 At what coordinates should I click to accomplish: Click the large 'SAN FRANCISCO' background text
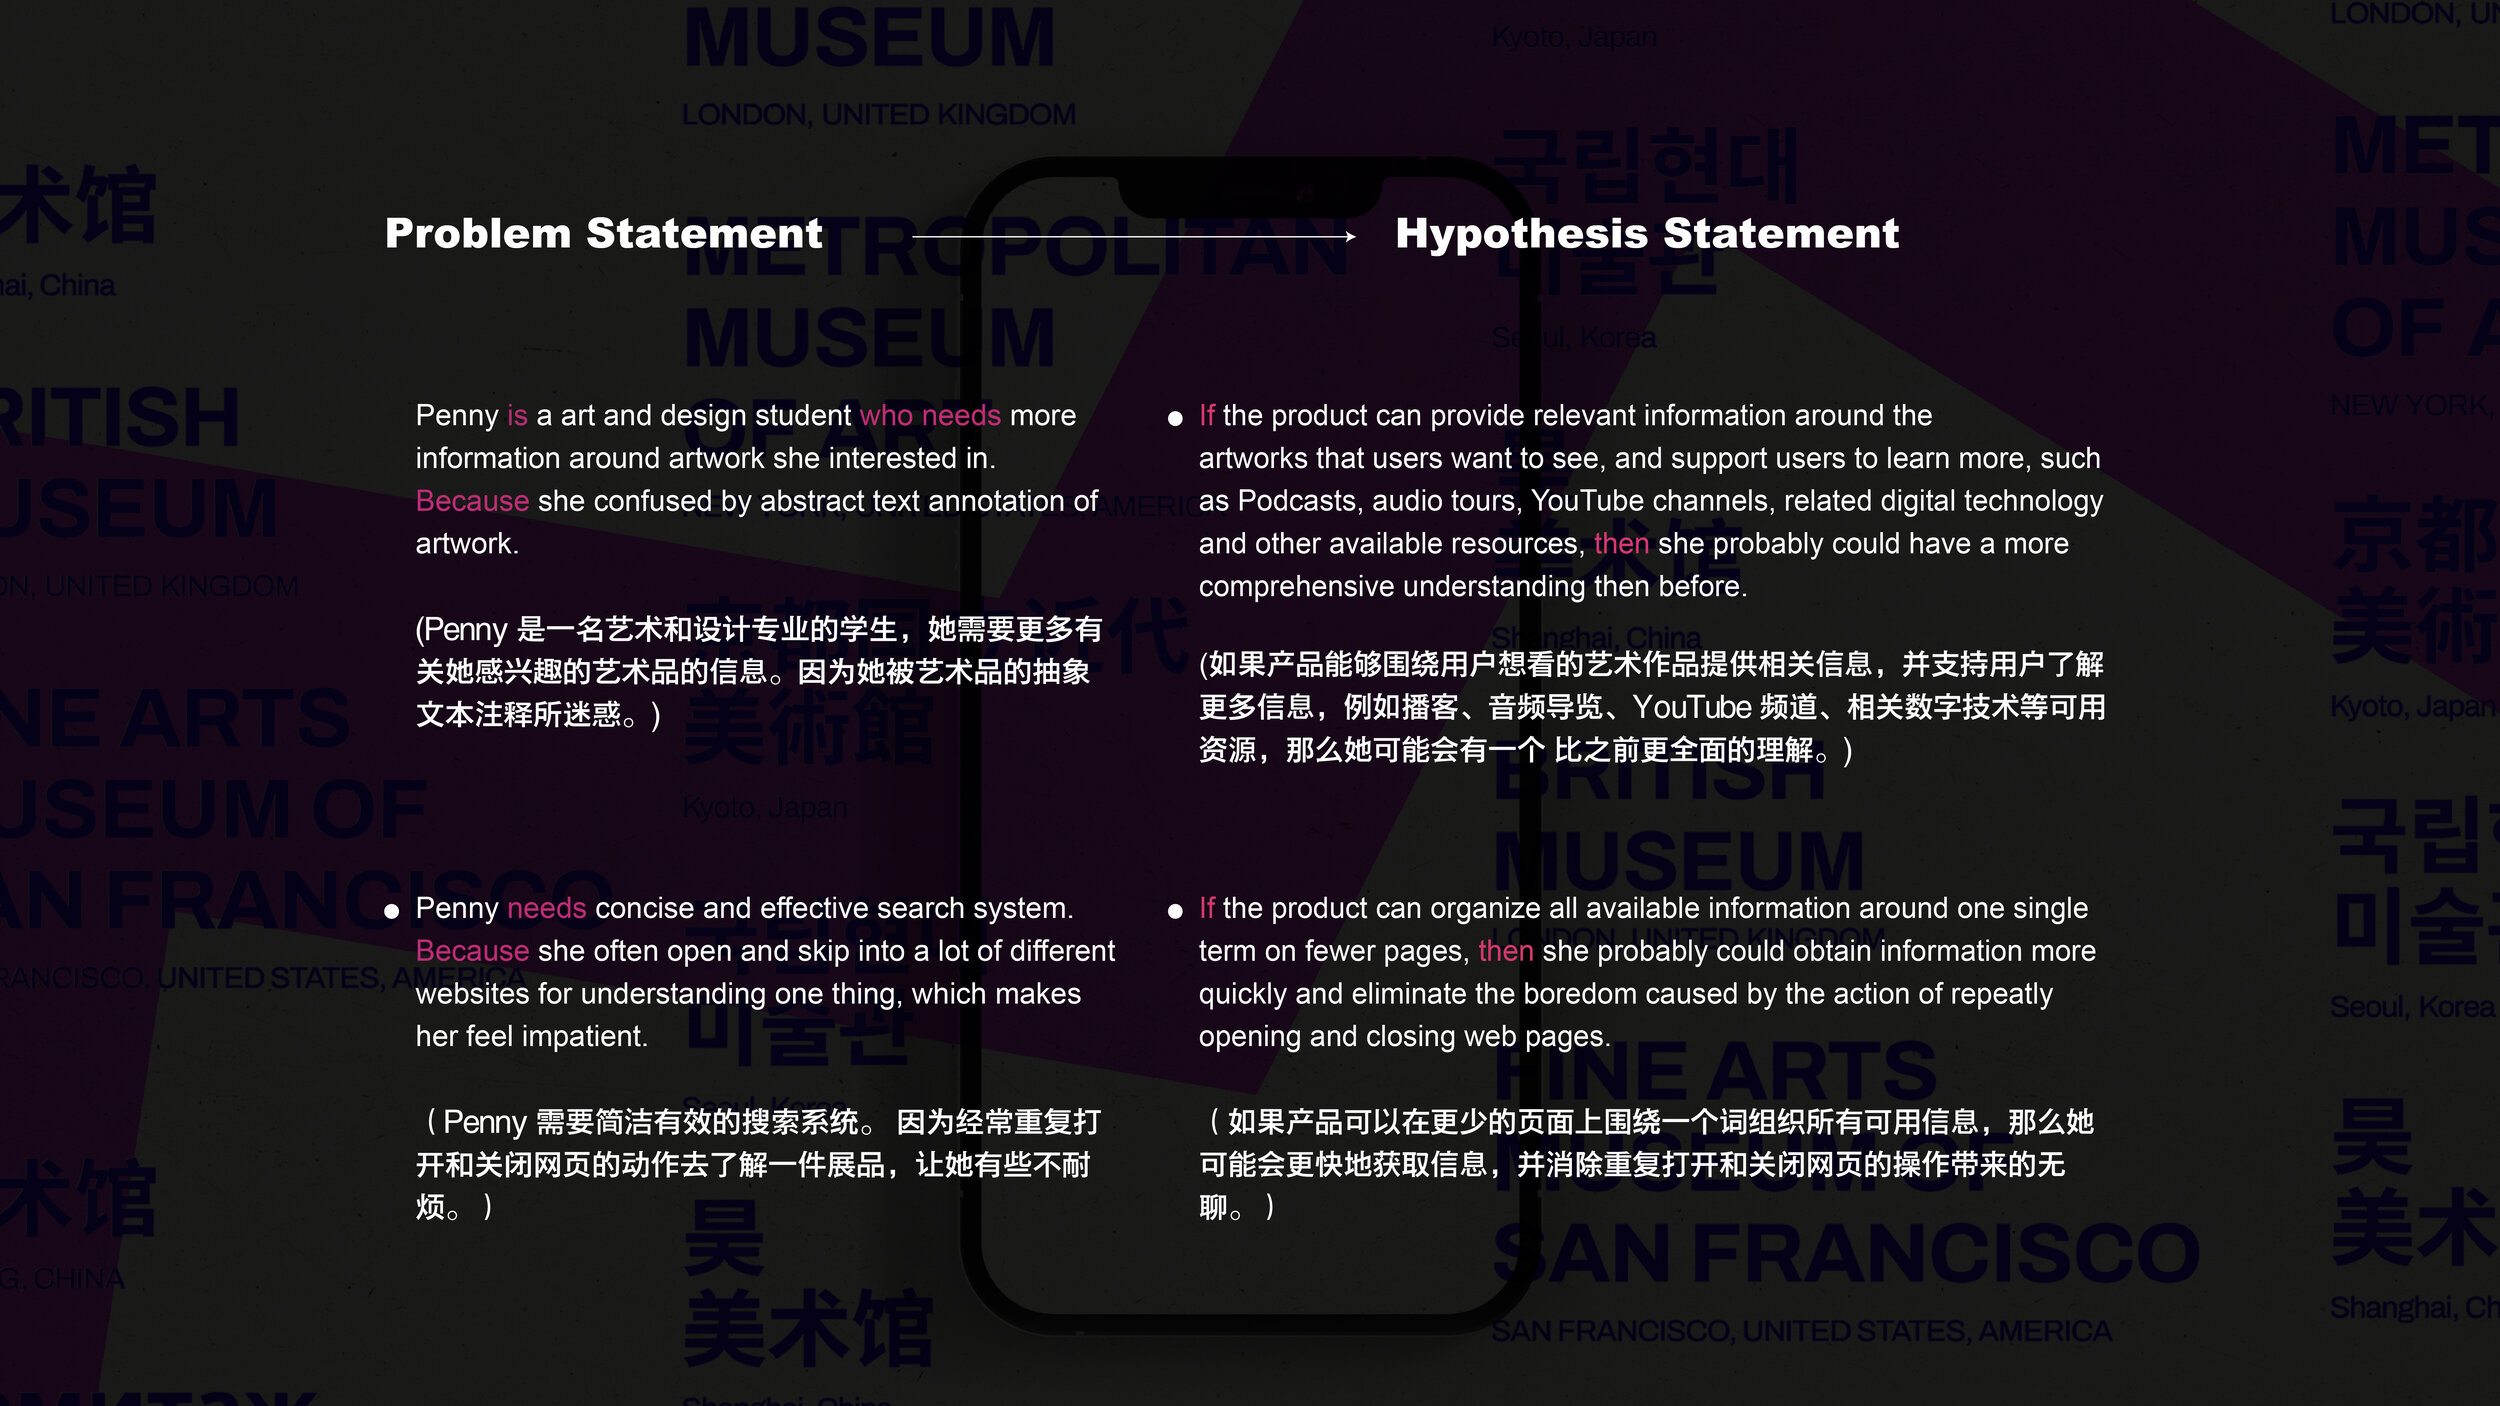pos(1845,1254)
